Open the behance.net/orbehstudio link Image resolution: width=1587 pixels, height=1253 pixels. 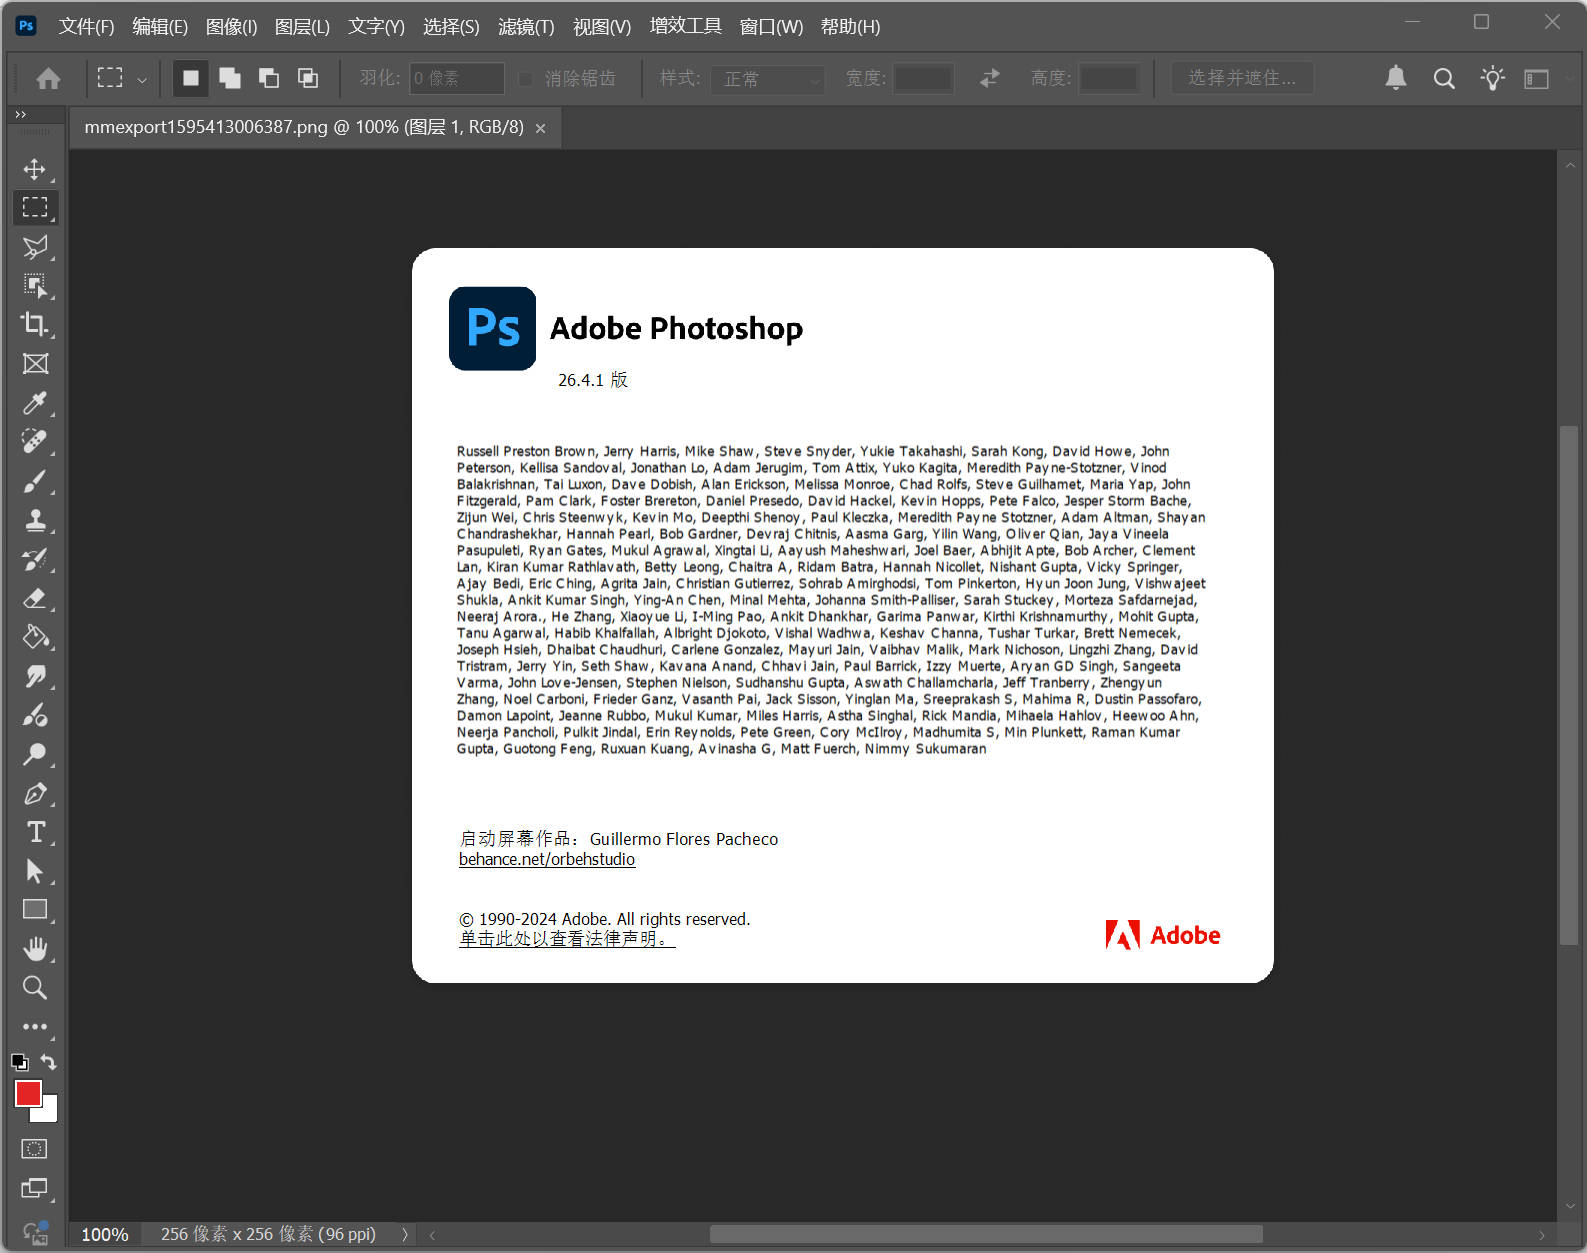(547, 859)
